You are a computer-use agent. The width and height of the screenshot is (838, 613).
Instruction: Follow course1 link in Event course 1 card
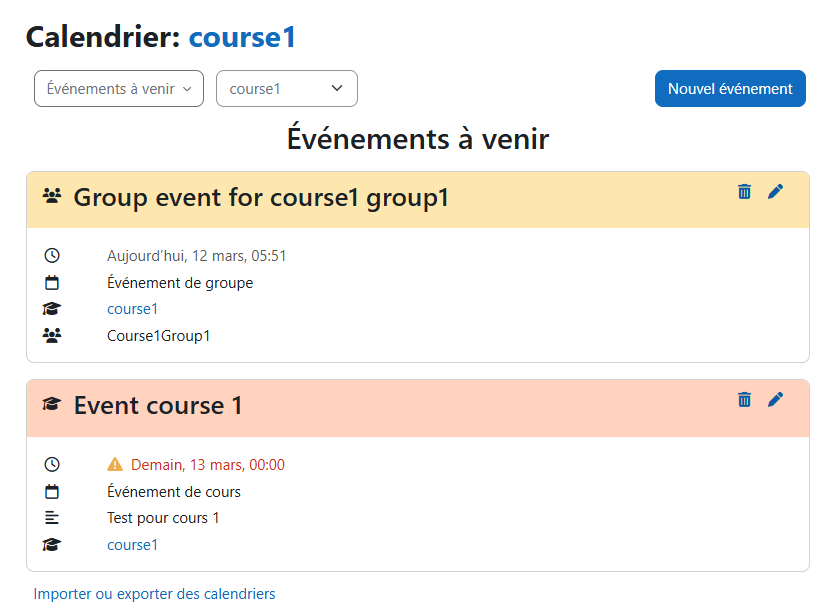(x=133, y=545)
